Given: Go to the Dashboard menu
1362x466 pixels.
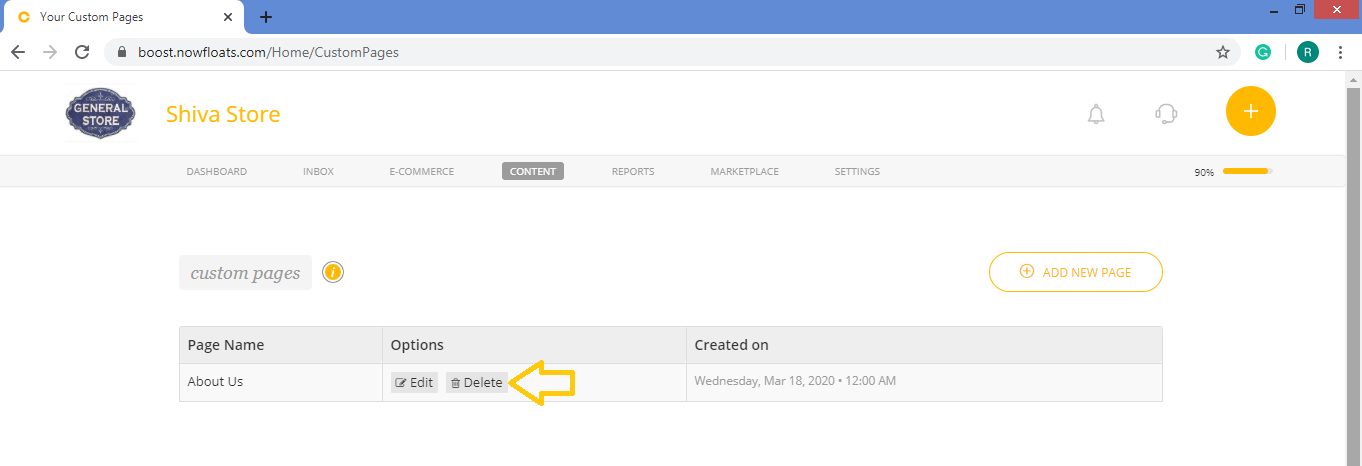Looking at the screenshot, I should pos(216,172).
